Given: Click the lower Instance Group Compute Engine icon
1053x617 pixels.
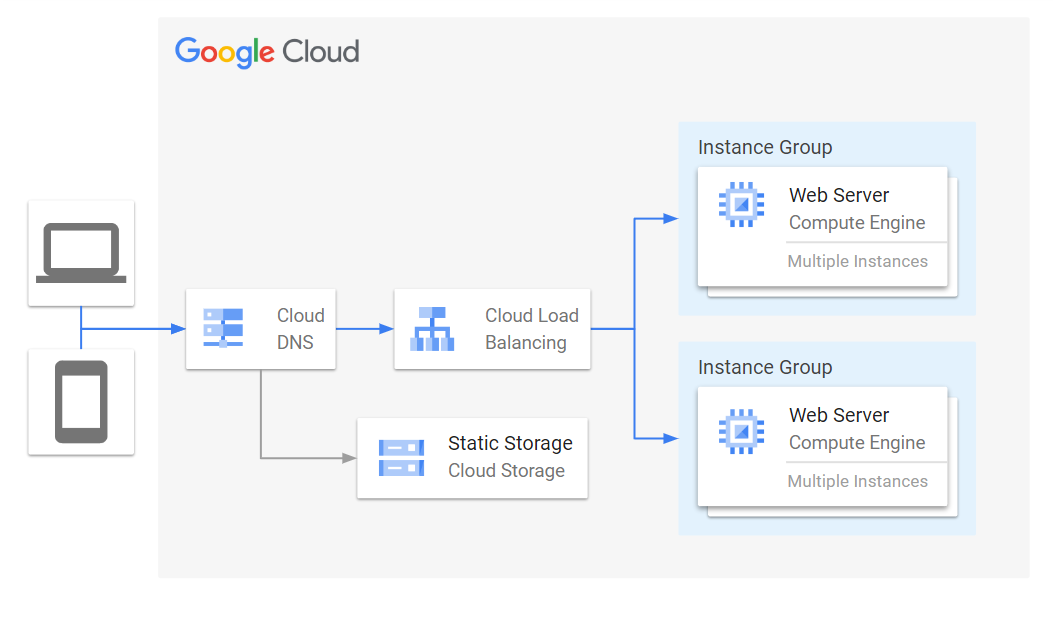Looking at the screenshot, I should click(741, 432).
